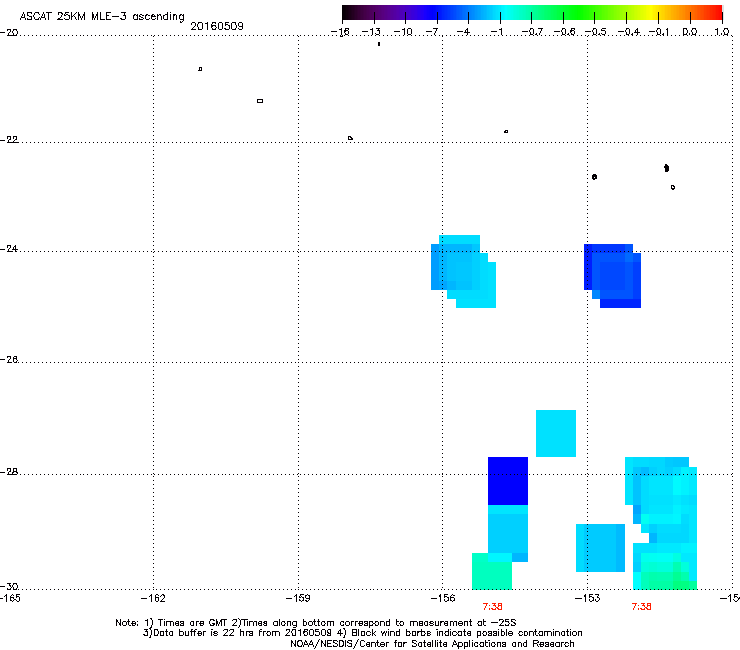Click the longitude axis label -159
This screenshot has width=740, height=650.
click(298, 599)
